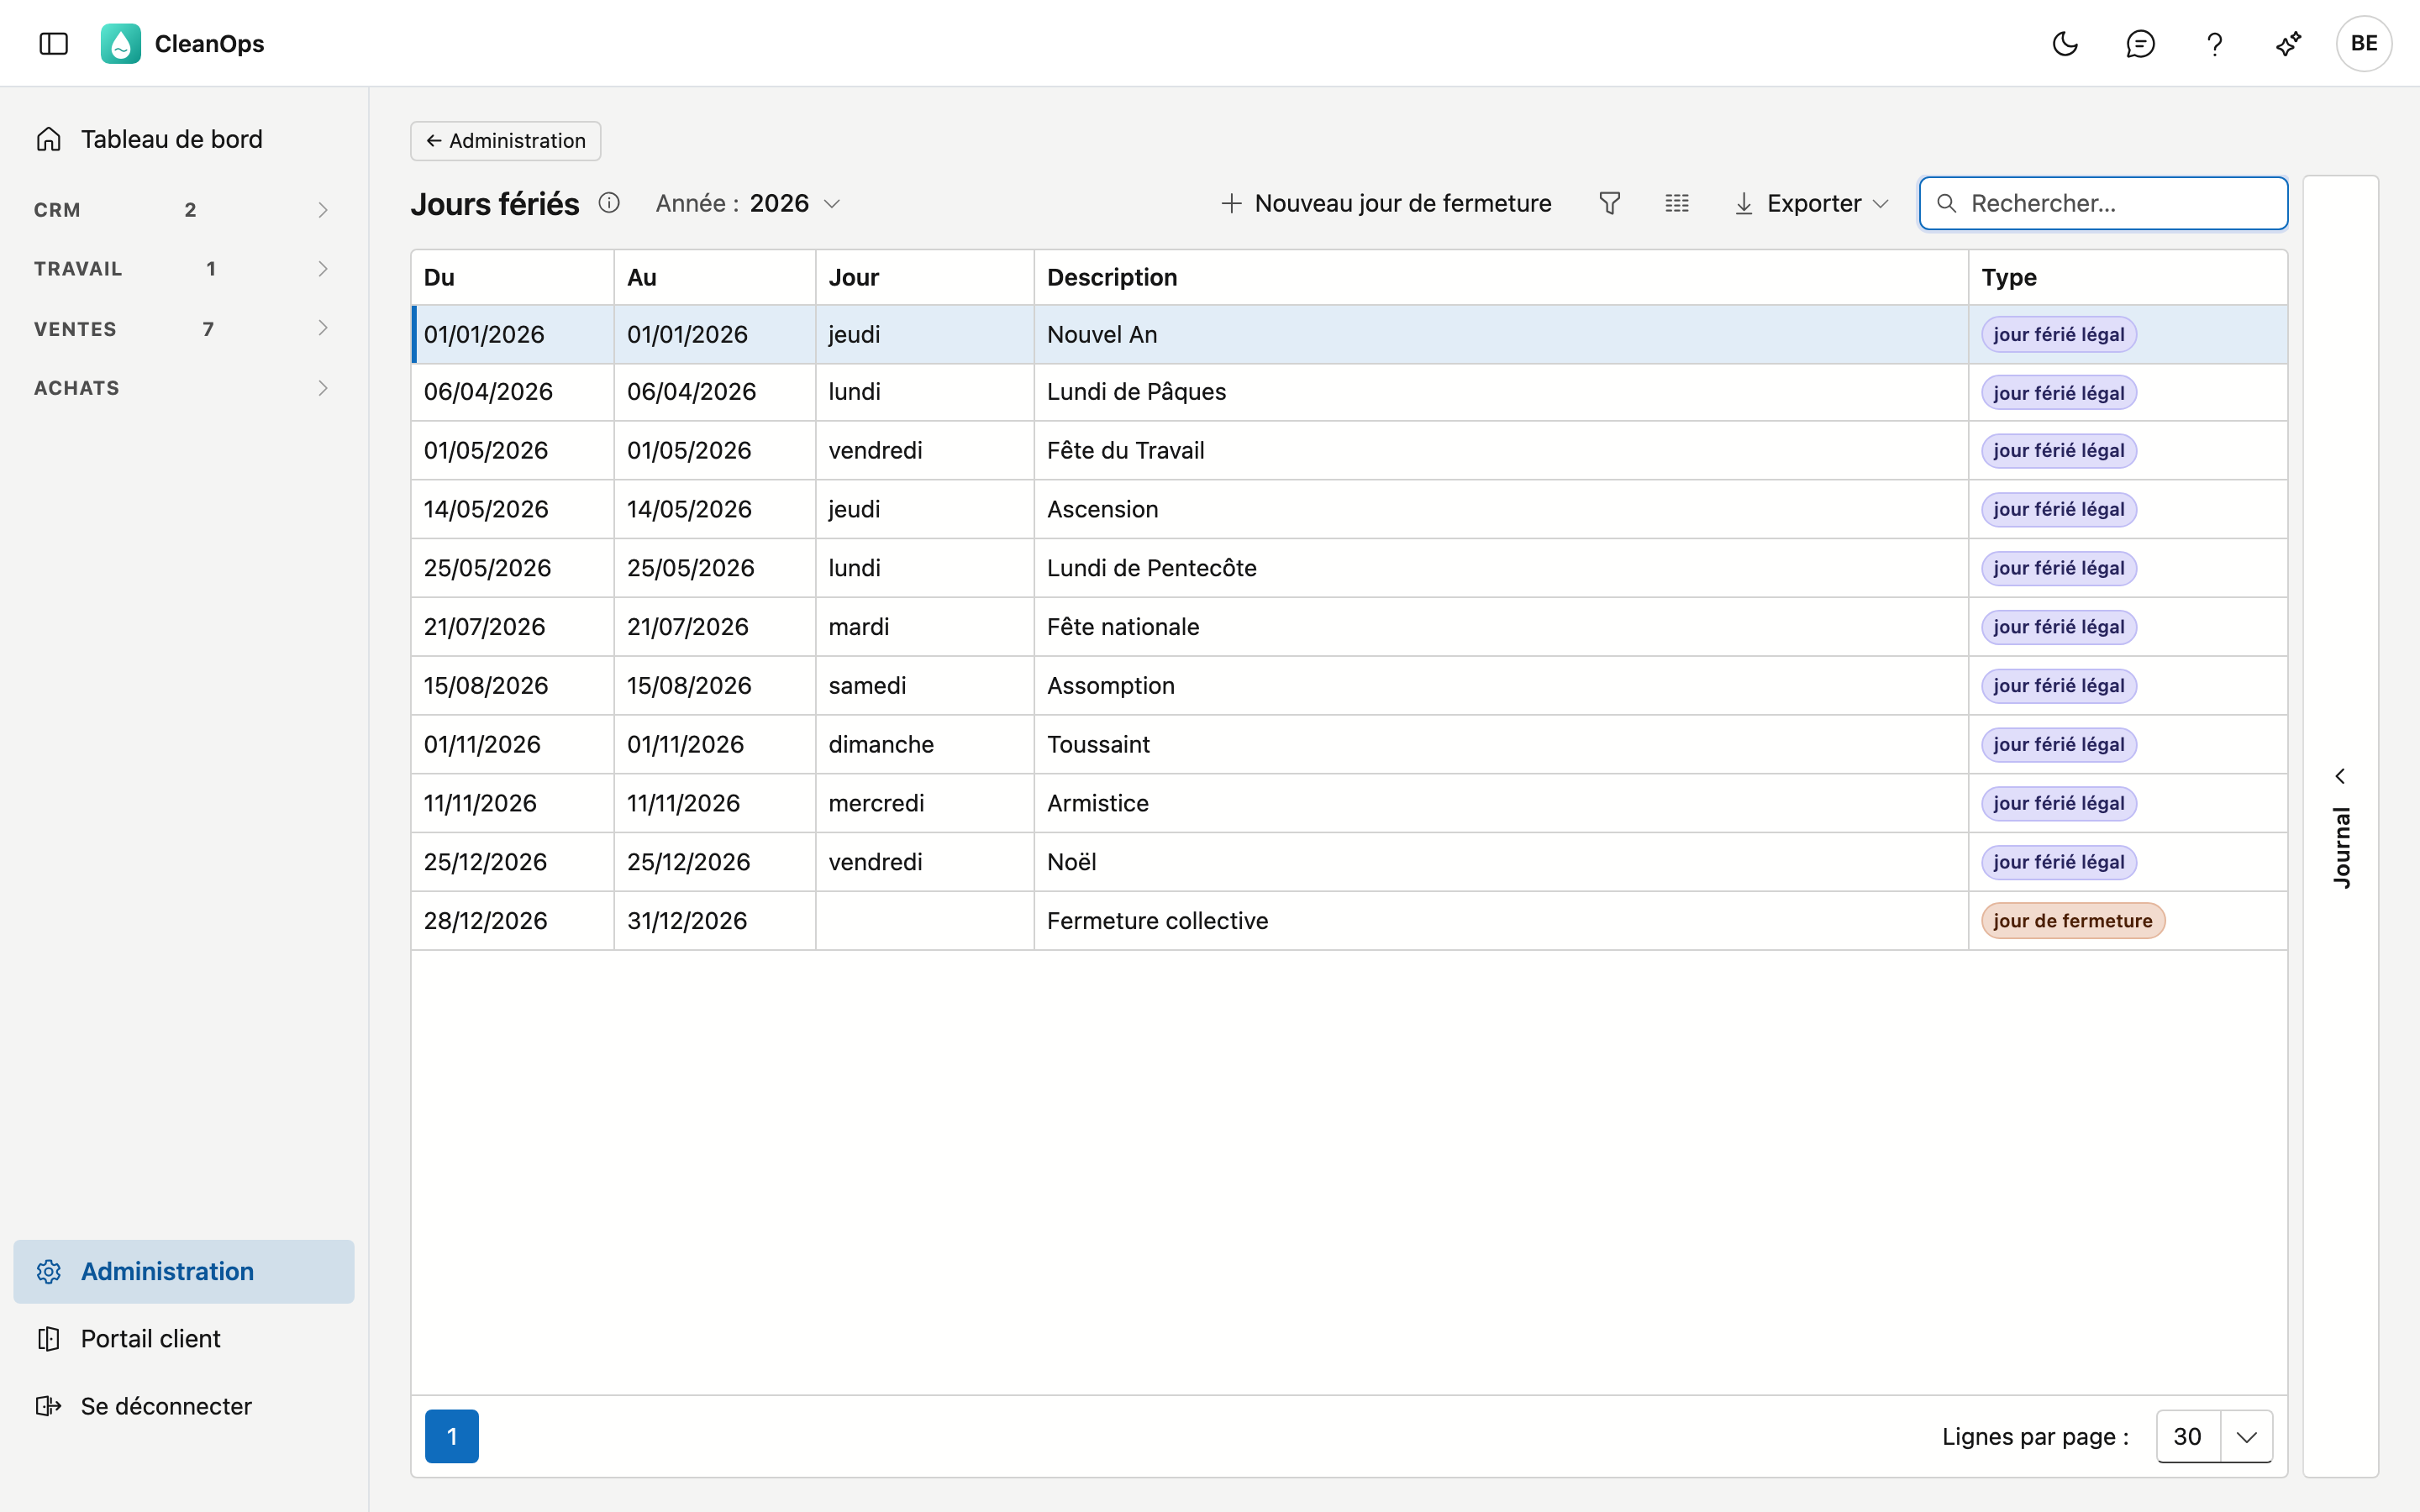Open the column layout icon
This screenshot has height=1512, width=2420.
click(x=1677, y=203)
